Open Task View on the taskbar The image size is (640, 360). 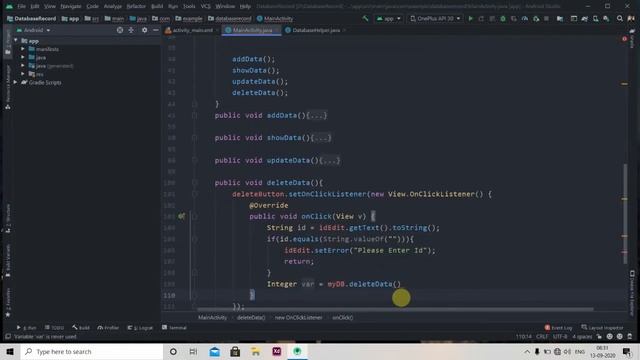click(193, 351)
